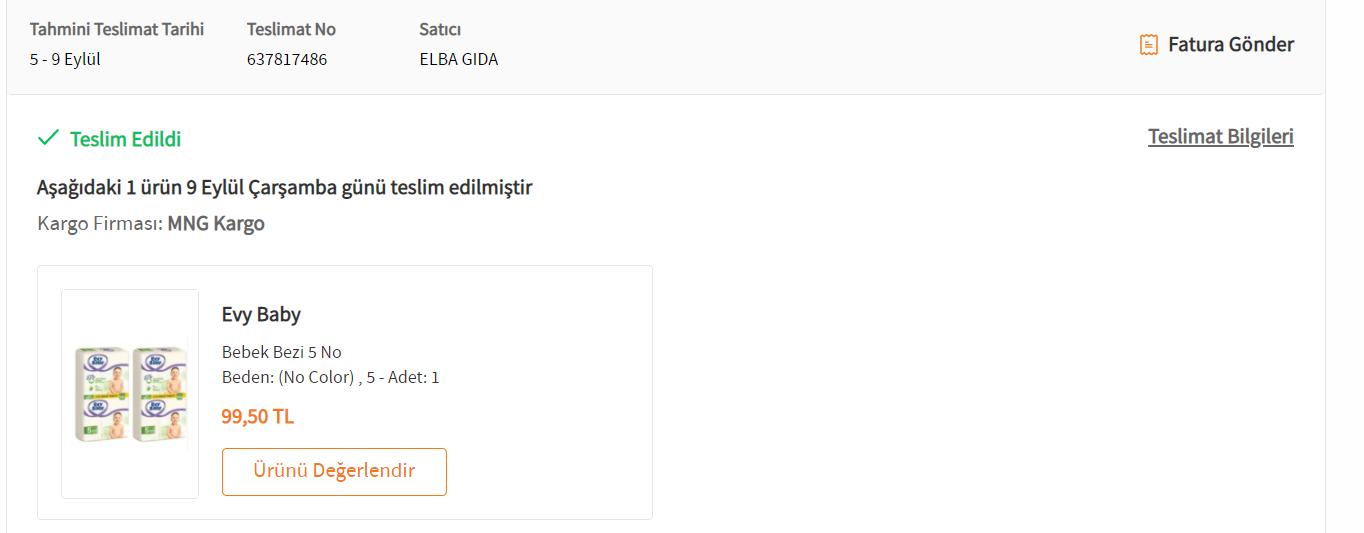Click the 5 - 9 Eylül delivery date
Image resolution: width=1364 pixels, height=533 pixels.
click(x=65, y=59)
